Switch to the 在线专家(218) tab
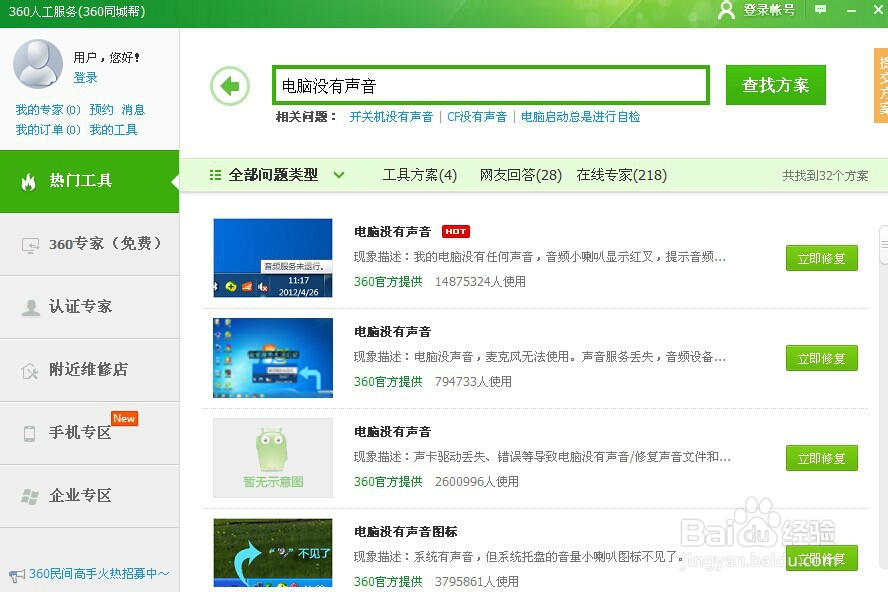 621,175
